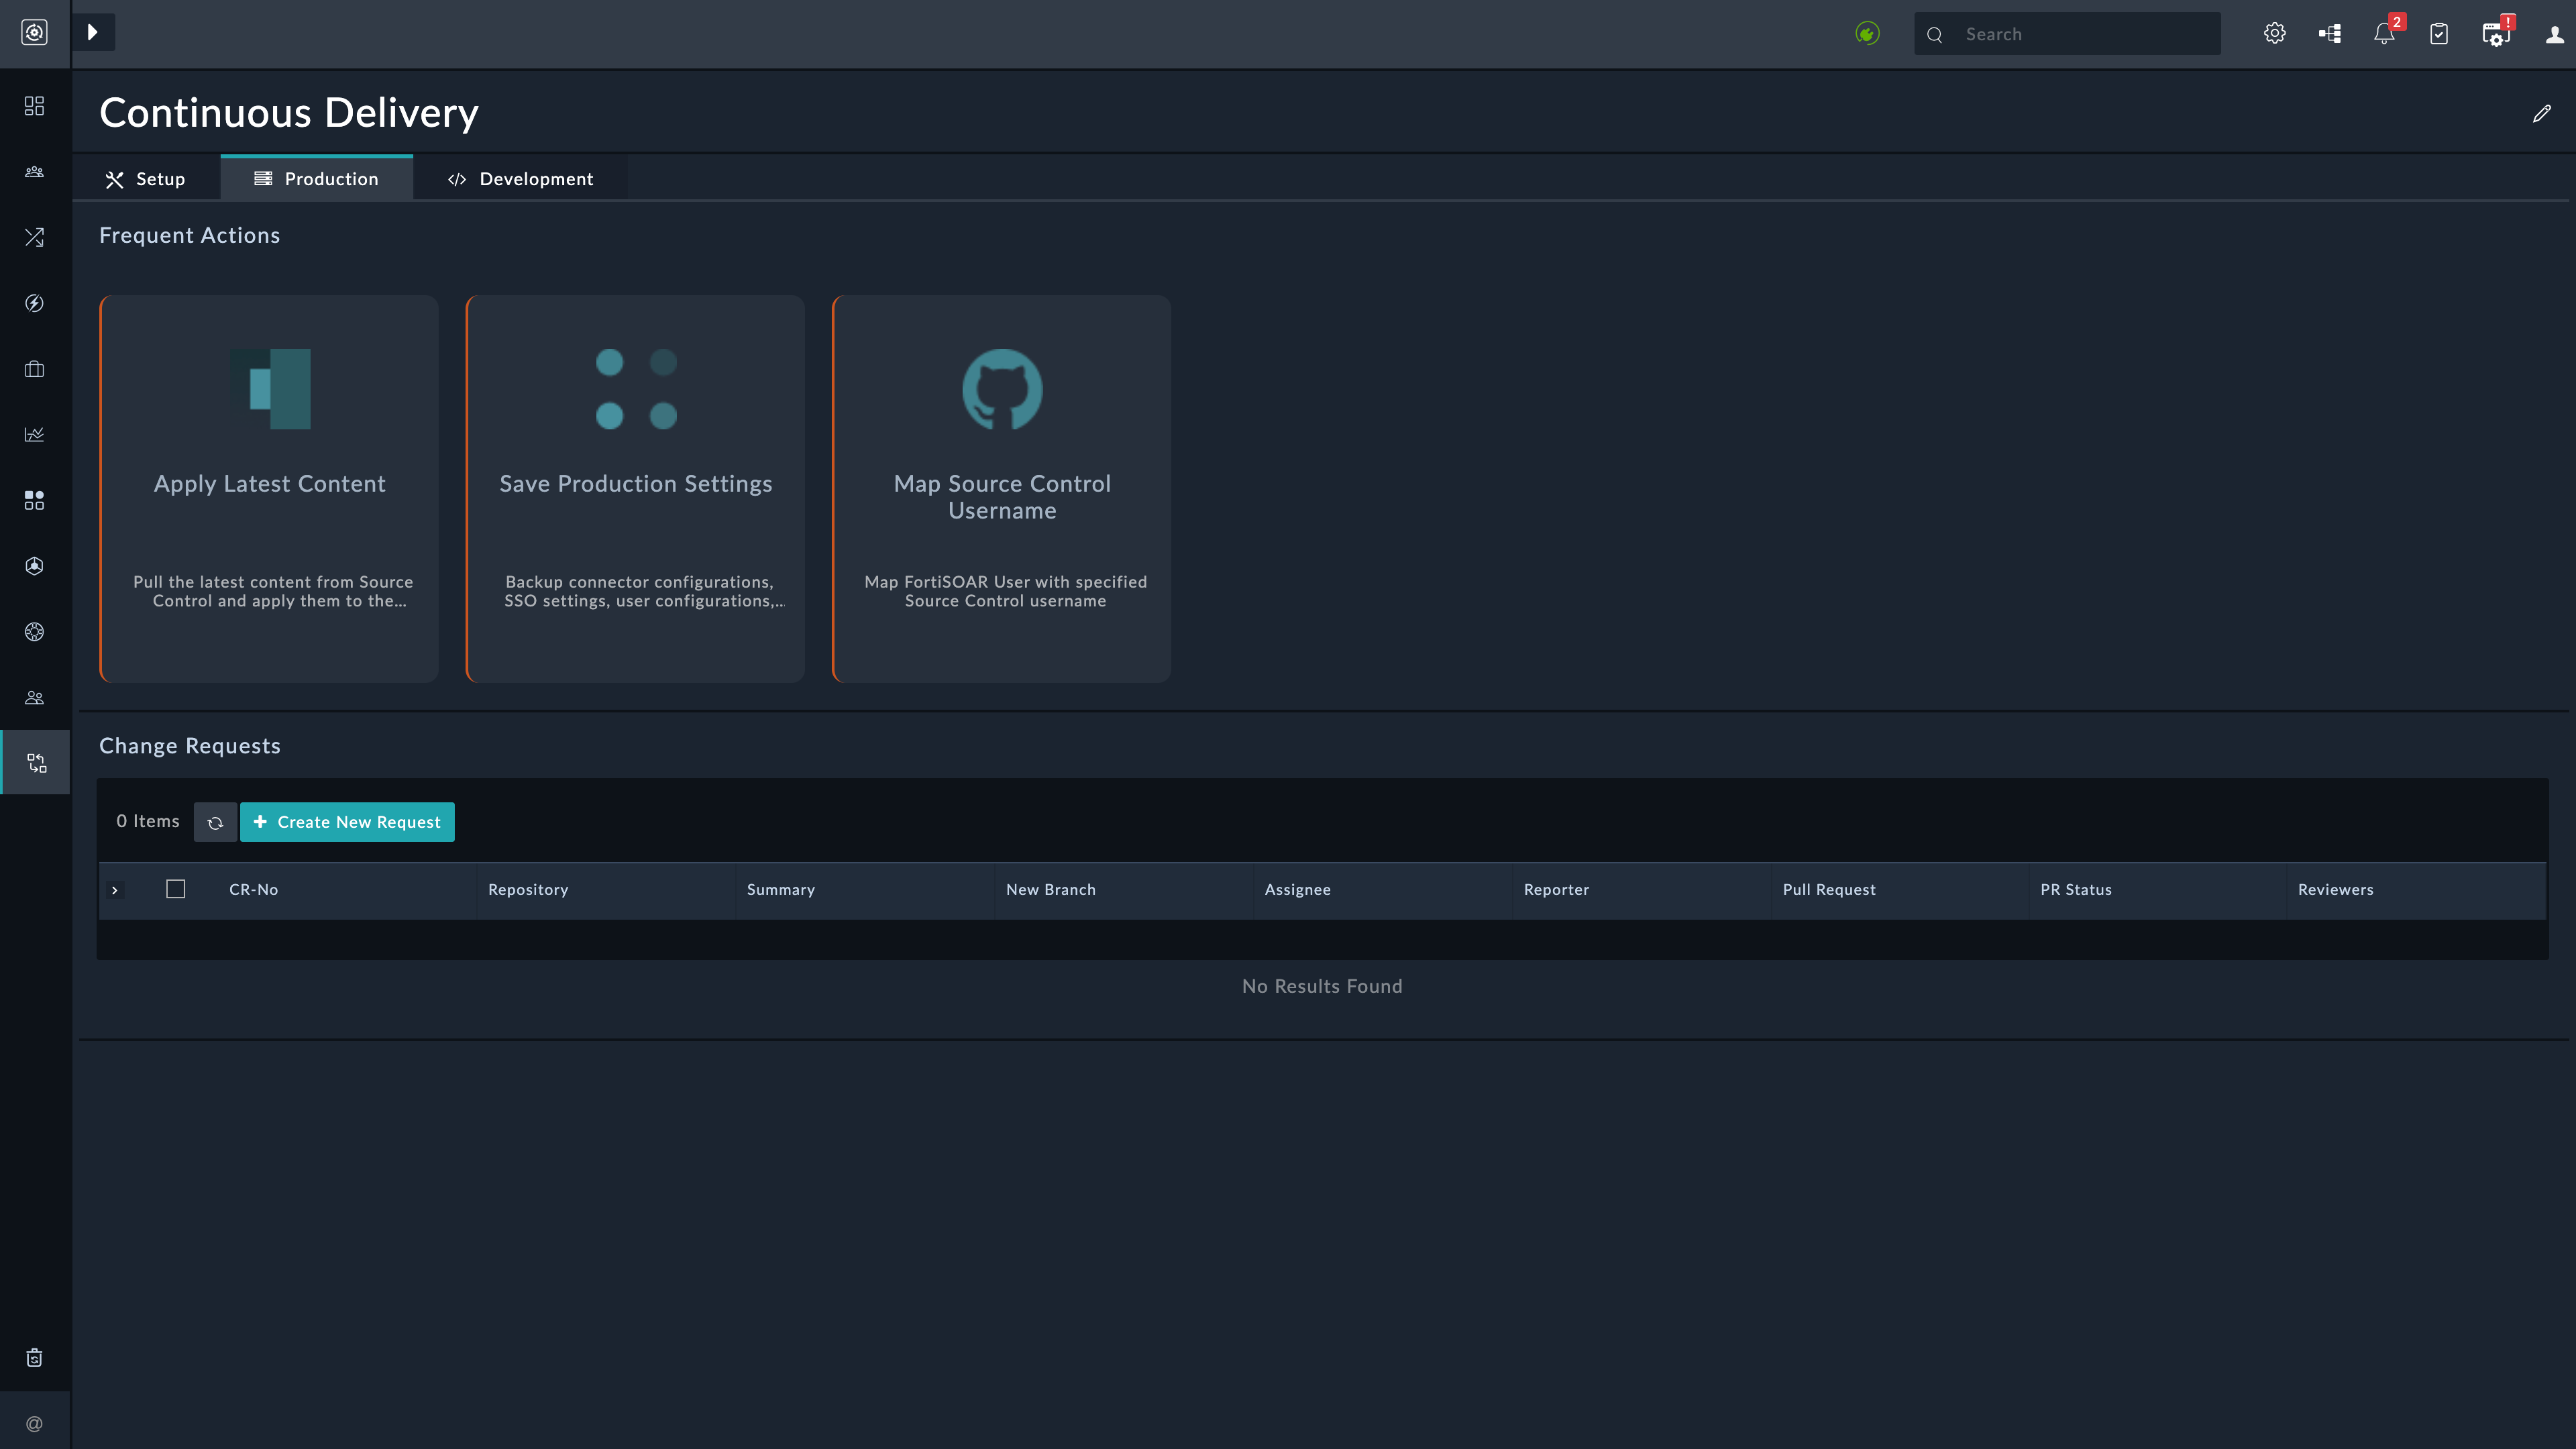Switch to the Development tab

coord(520,179)
